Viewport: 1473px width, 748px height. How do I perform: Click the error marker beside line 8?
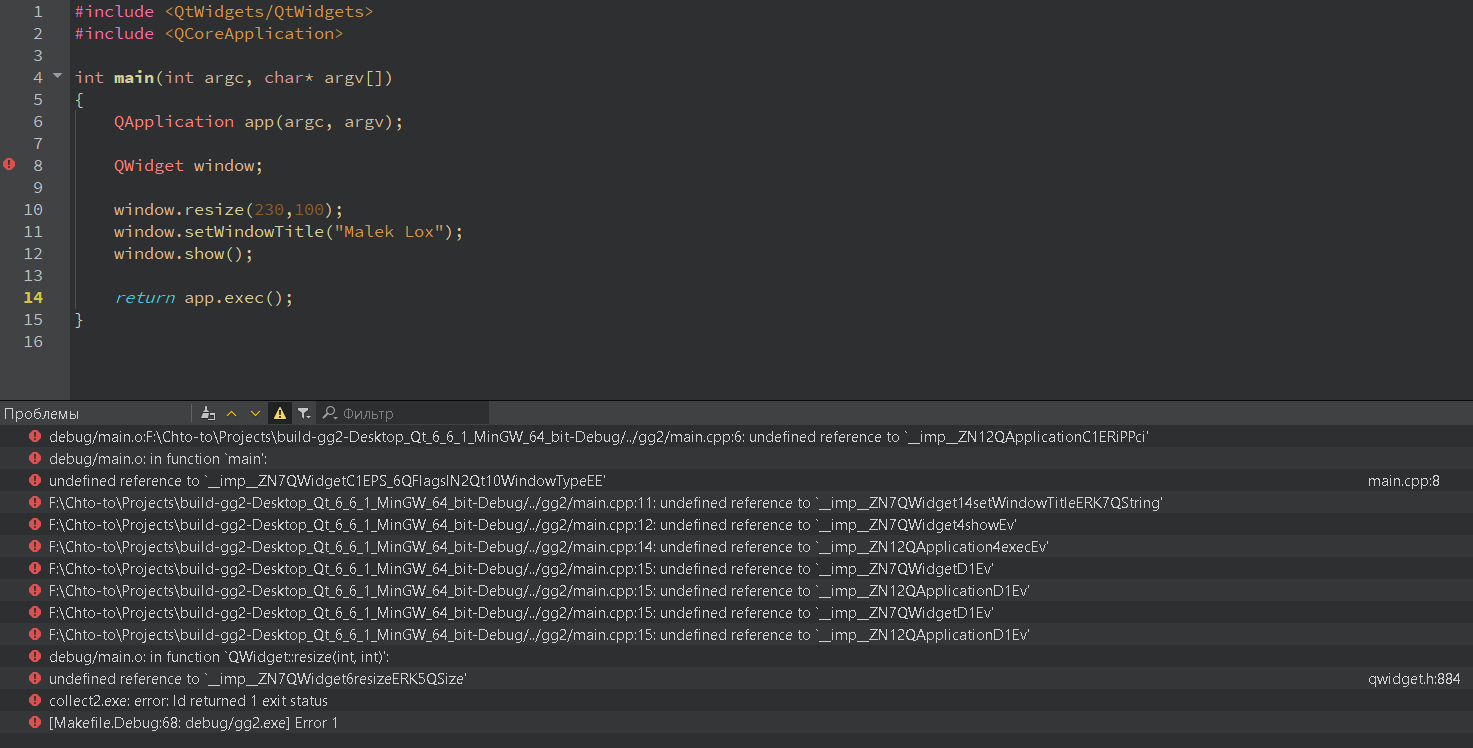click(9, 165)
